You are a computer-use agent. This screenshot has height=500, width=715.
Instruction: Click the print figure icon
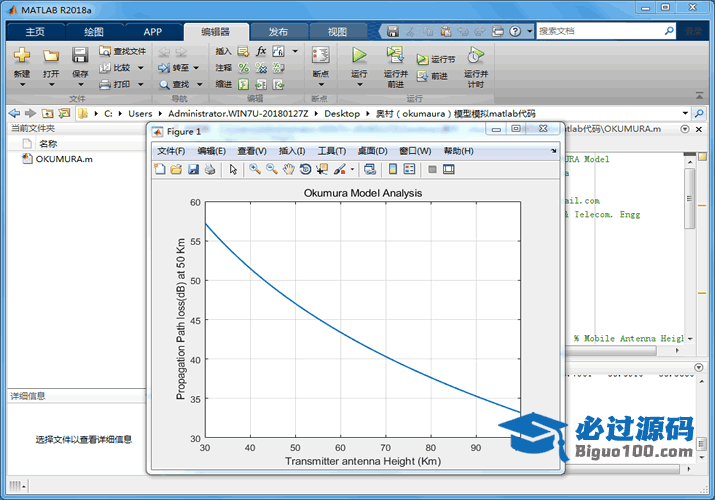pos(210,170)
